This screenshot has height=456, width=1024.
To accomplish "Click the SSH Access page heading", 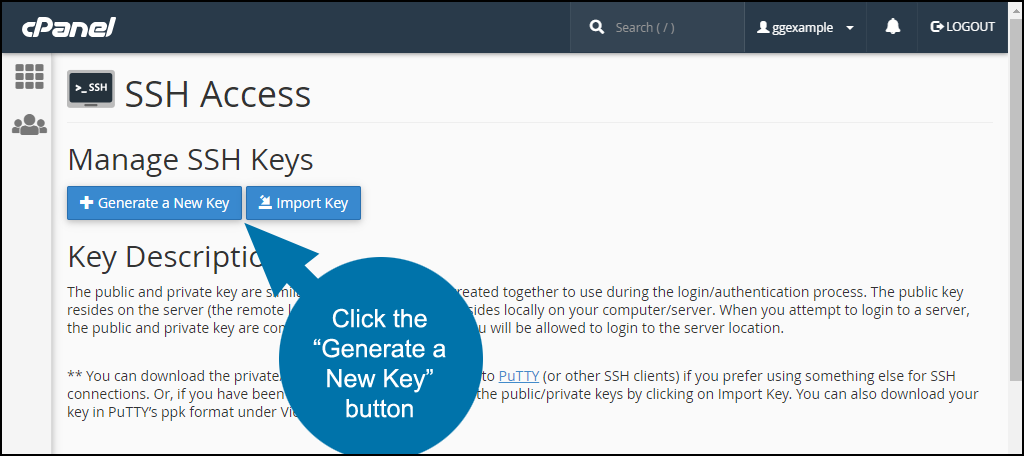I will [x=218, y=93].
